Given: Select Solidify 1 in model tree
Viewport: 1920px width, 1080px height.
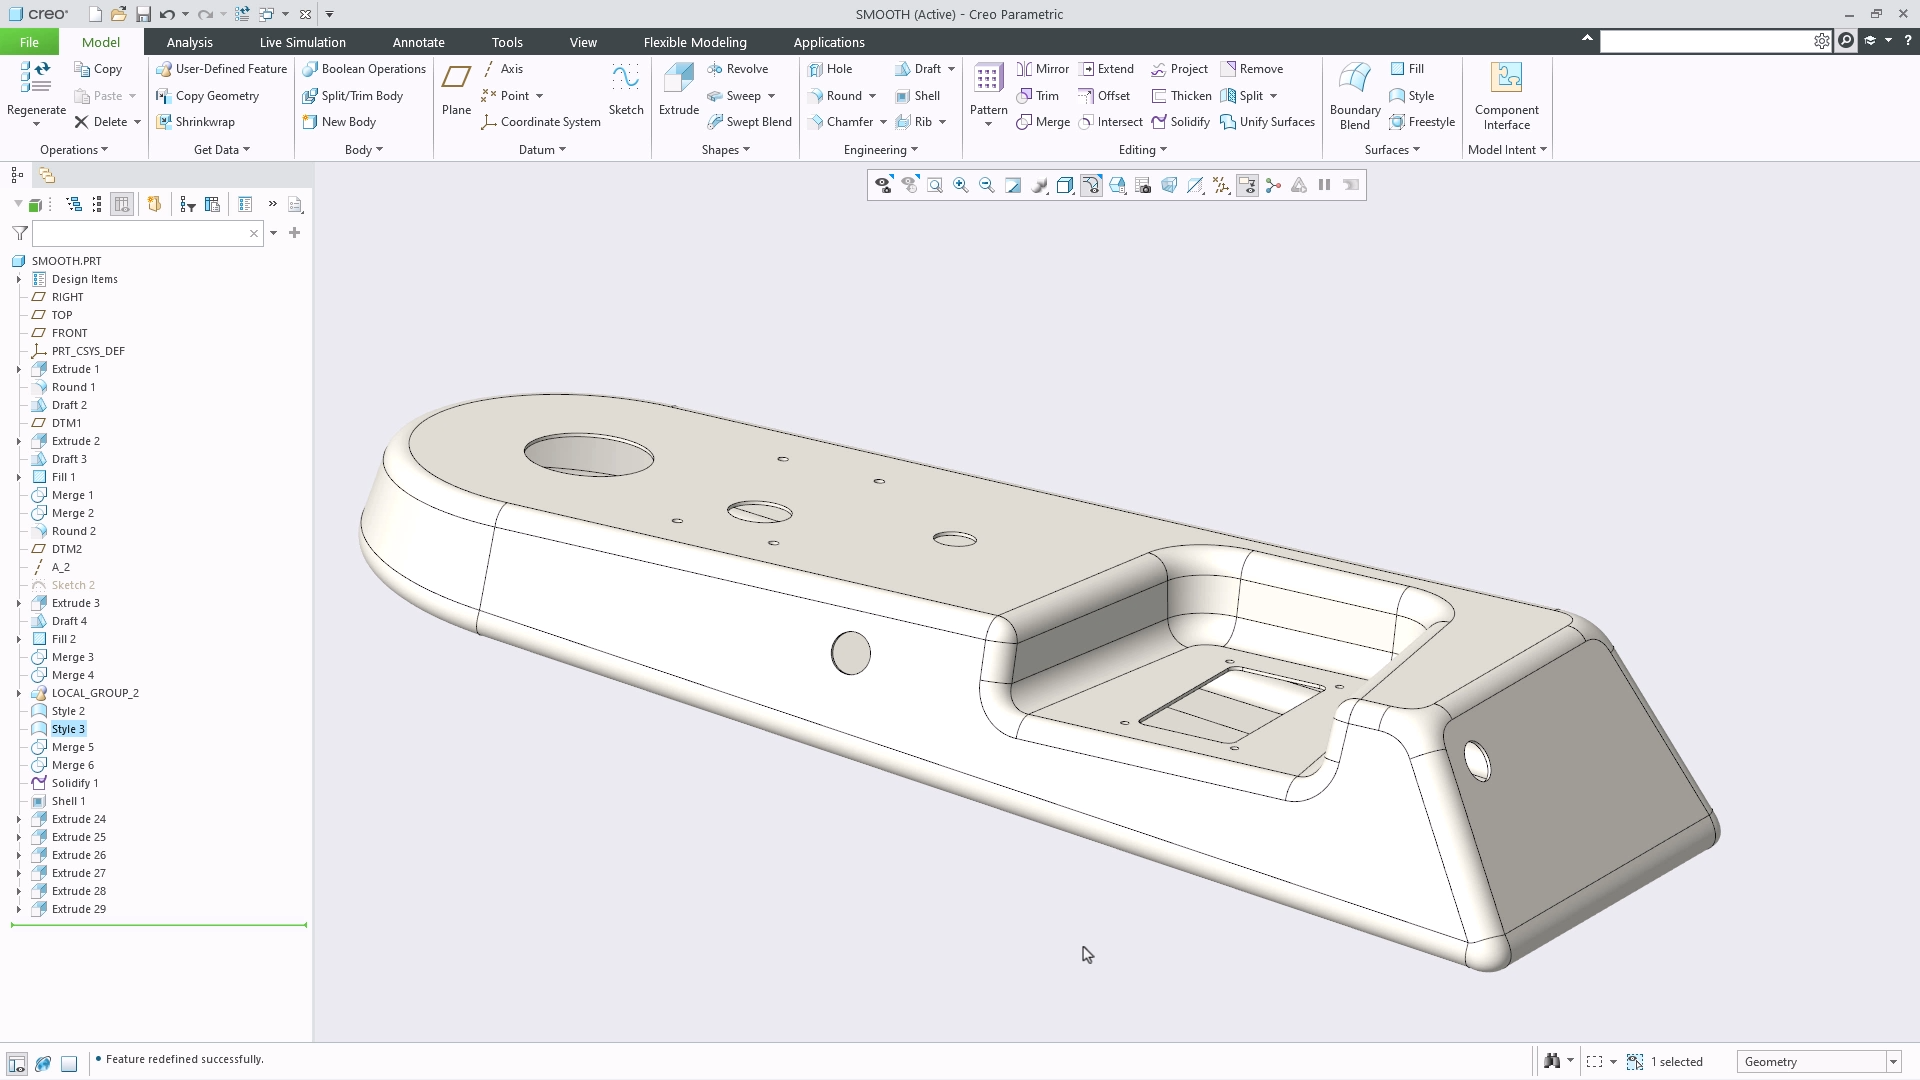Looking at the screenshot, I should click(75, 783).
